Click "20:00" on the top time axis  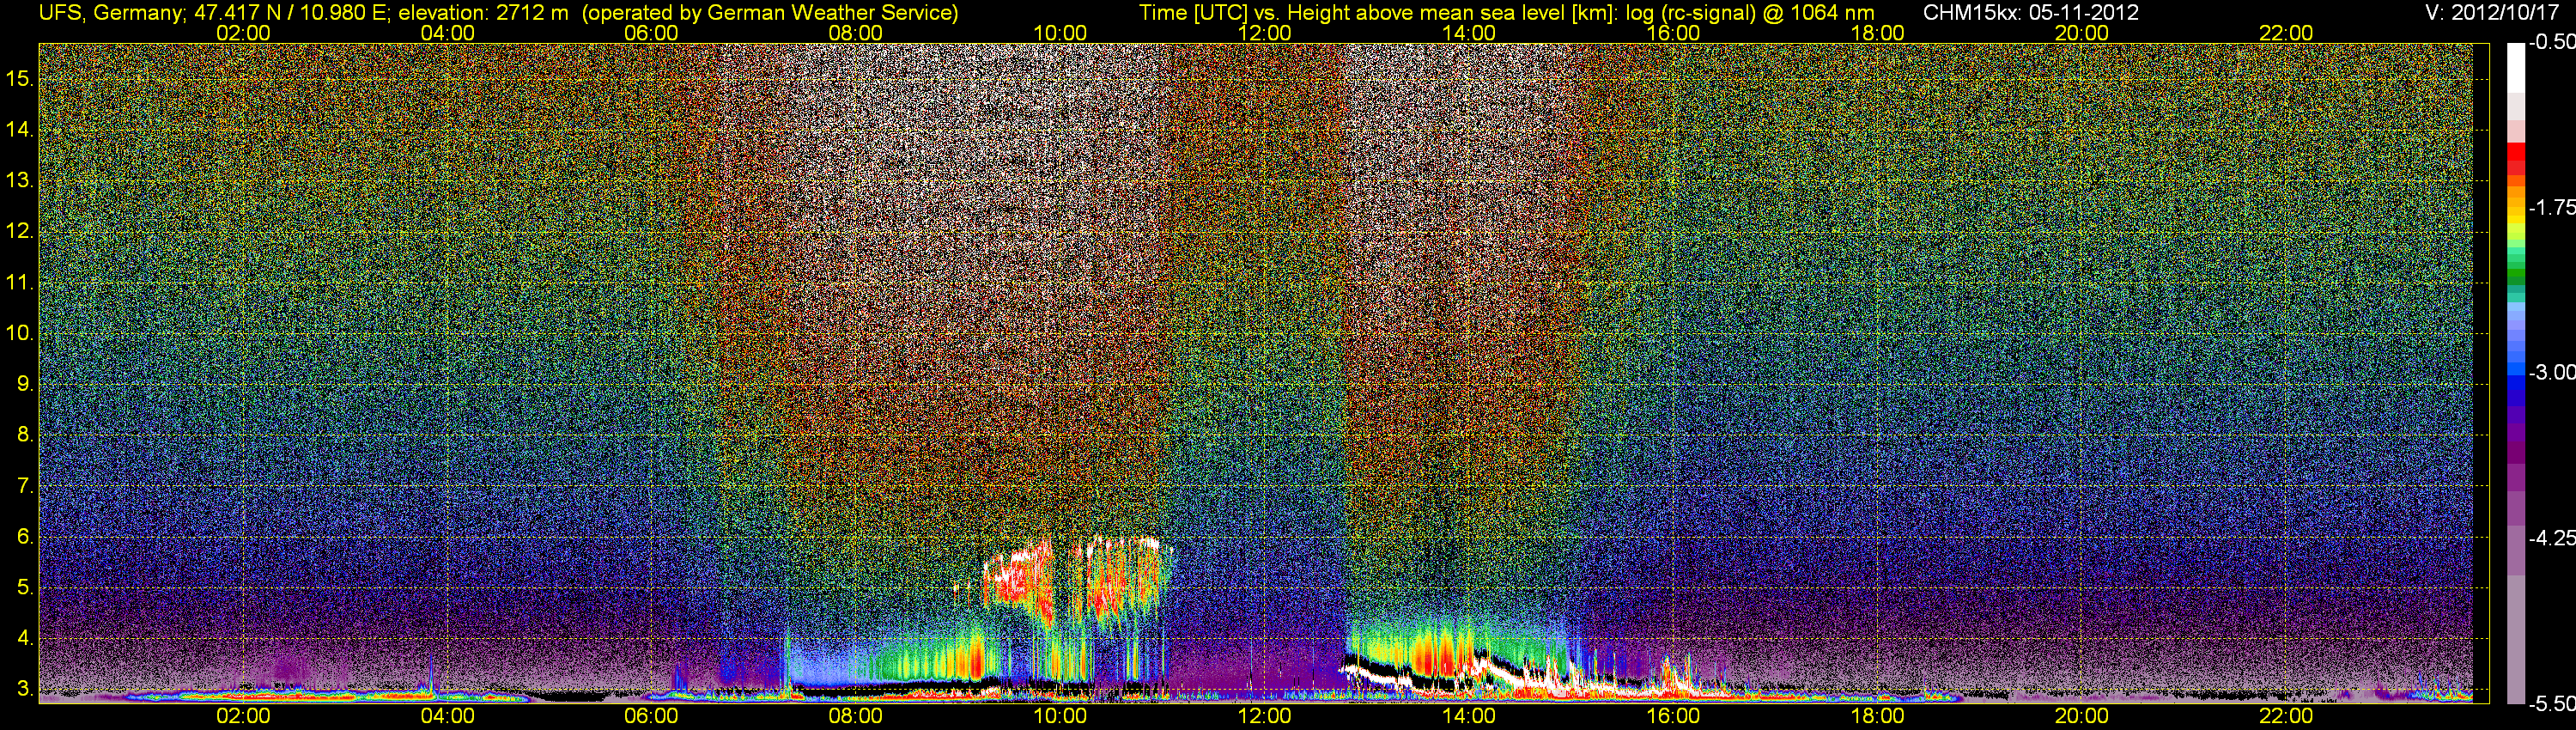click(2082, 33)
